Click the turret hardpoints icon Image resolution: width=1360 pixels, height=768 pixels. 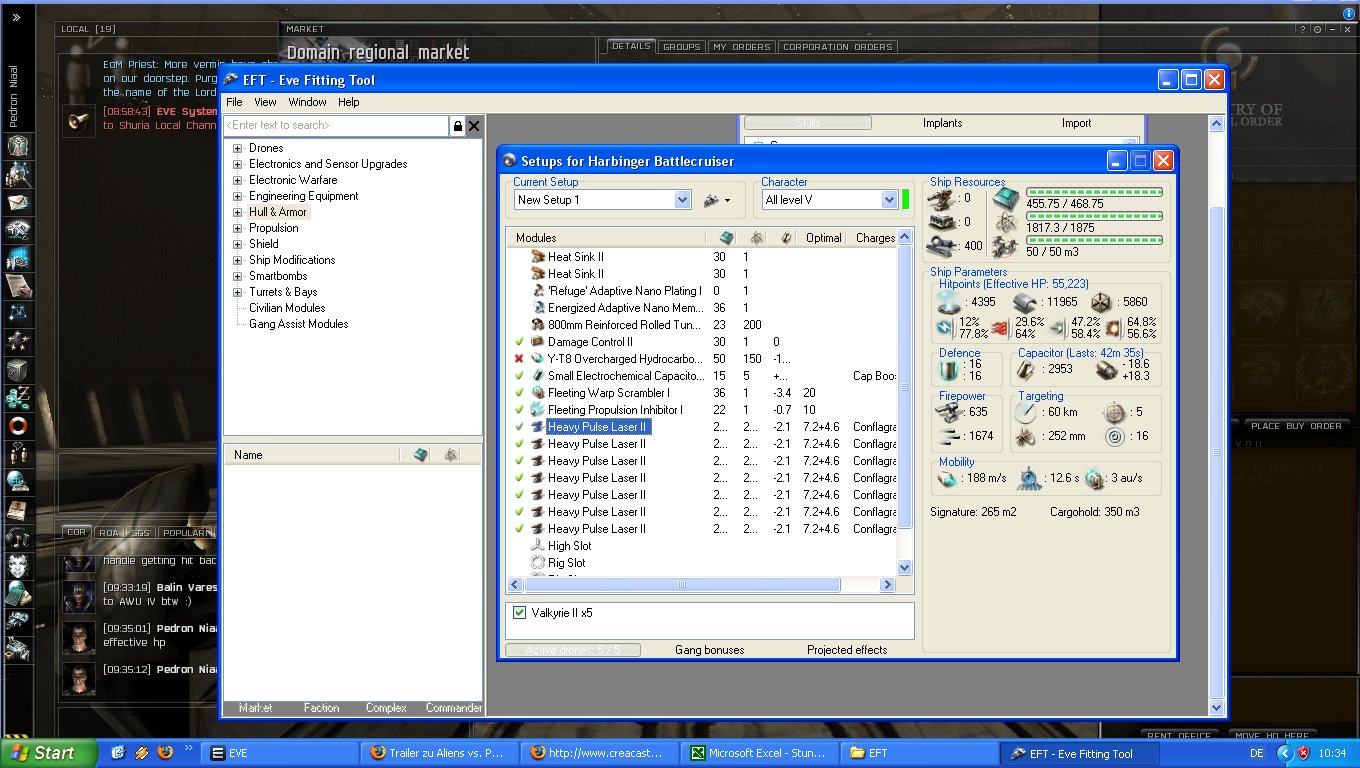click(941, 198)
